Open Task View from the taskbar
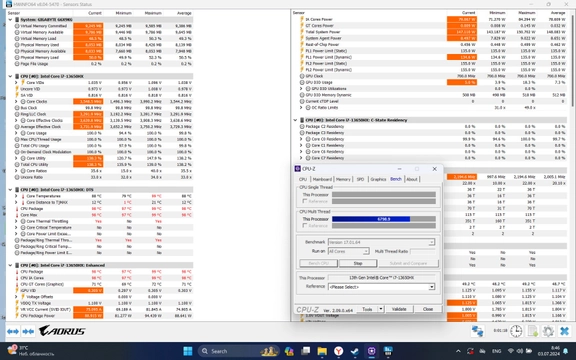Screen dimensions: 576x360 pyautogui.click(x=306, y=351)
